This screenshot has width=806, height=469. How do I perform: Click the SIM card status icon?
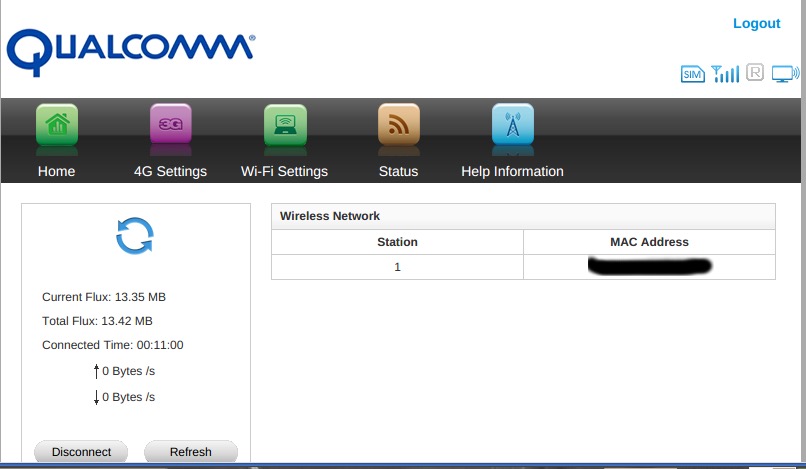(x=692, y=75)
